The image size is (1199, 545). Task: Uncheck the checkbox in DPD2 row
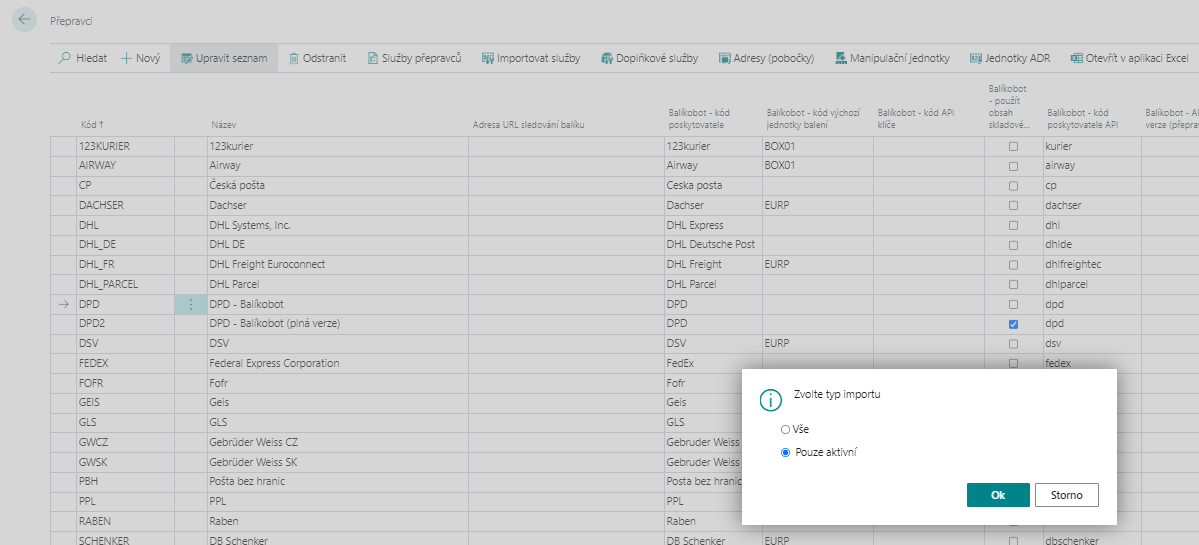pyautogui.click(x=1013, y=325)
